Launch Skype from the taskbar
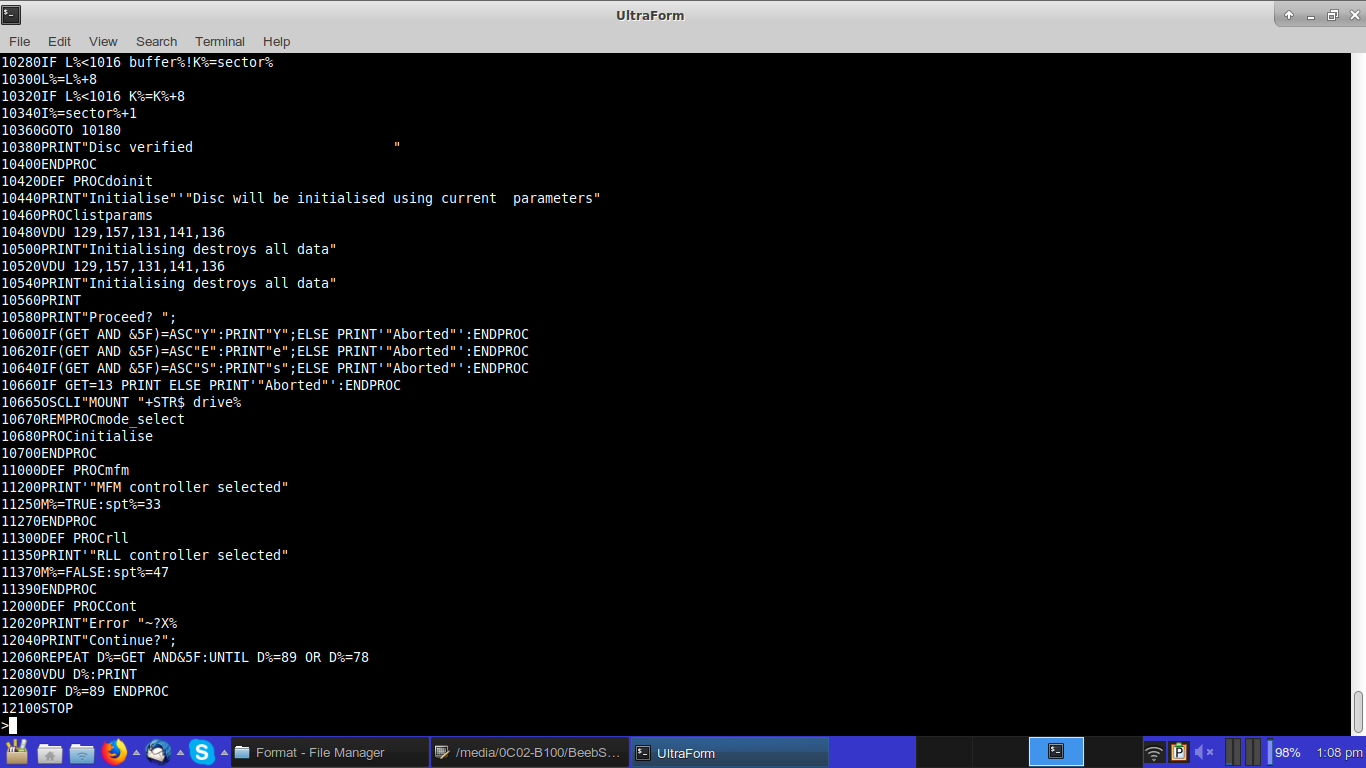 click(x=201, y=752)
